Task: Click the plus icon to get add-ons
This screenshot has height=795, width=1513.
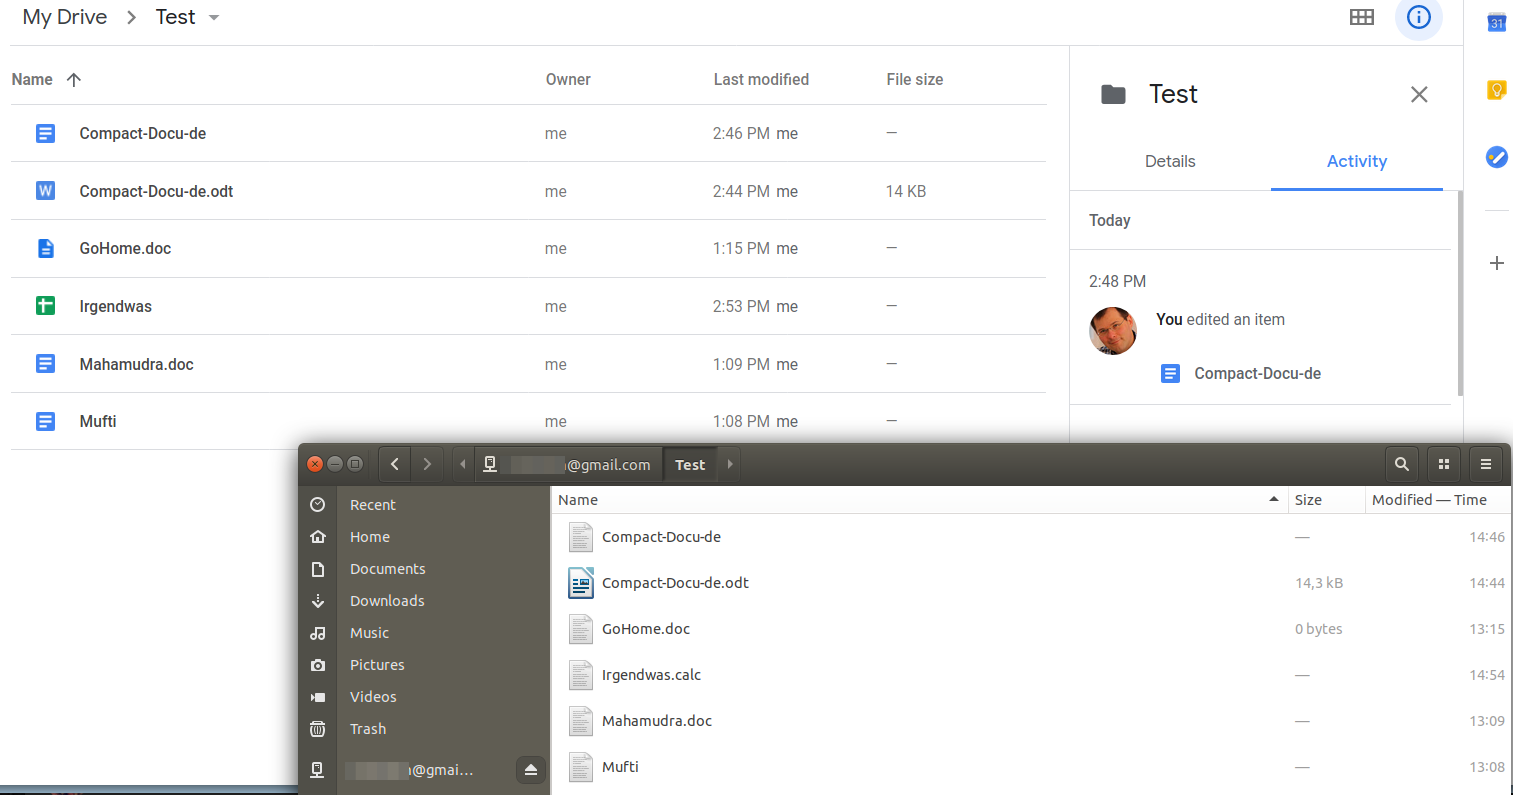Action: pyautogui.click(x=1496, y=263)
